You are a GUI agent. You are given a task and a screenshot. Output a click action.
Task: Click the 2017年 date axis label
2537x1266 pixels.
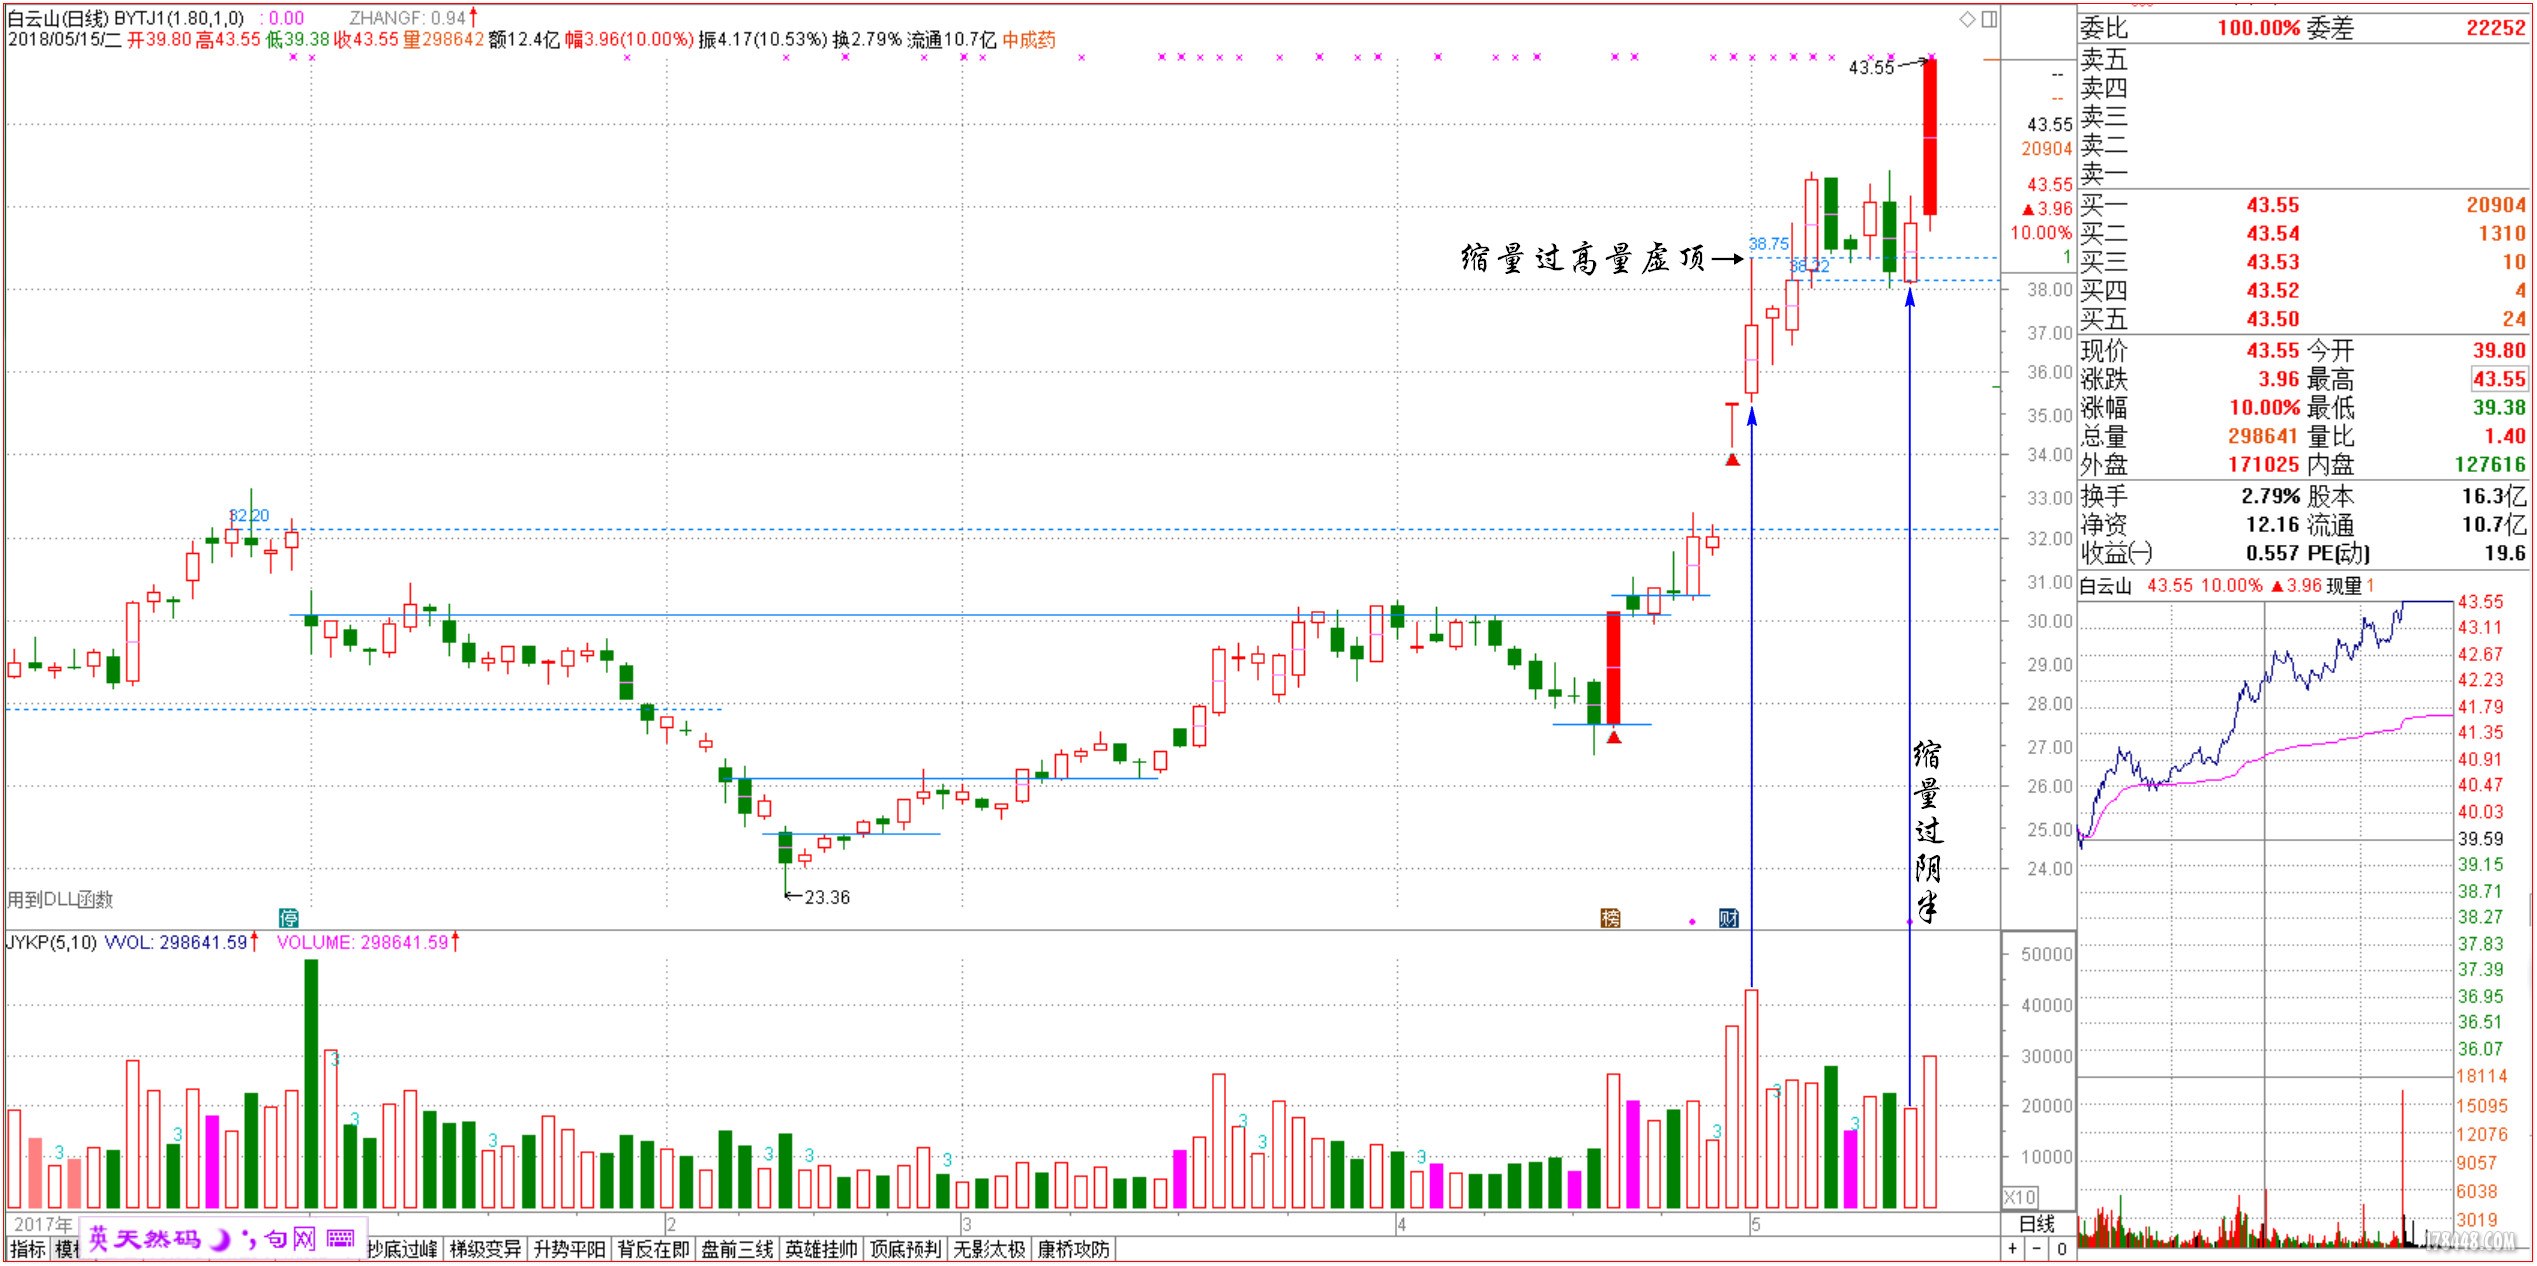43,1224
